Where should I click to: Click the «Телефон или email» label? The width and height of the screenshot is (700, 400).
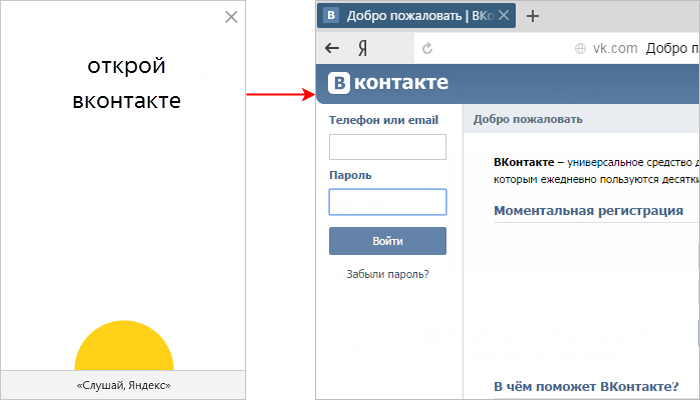[x=383, y=120]
